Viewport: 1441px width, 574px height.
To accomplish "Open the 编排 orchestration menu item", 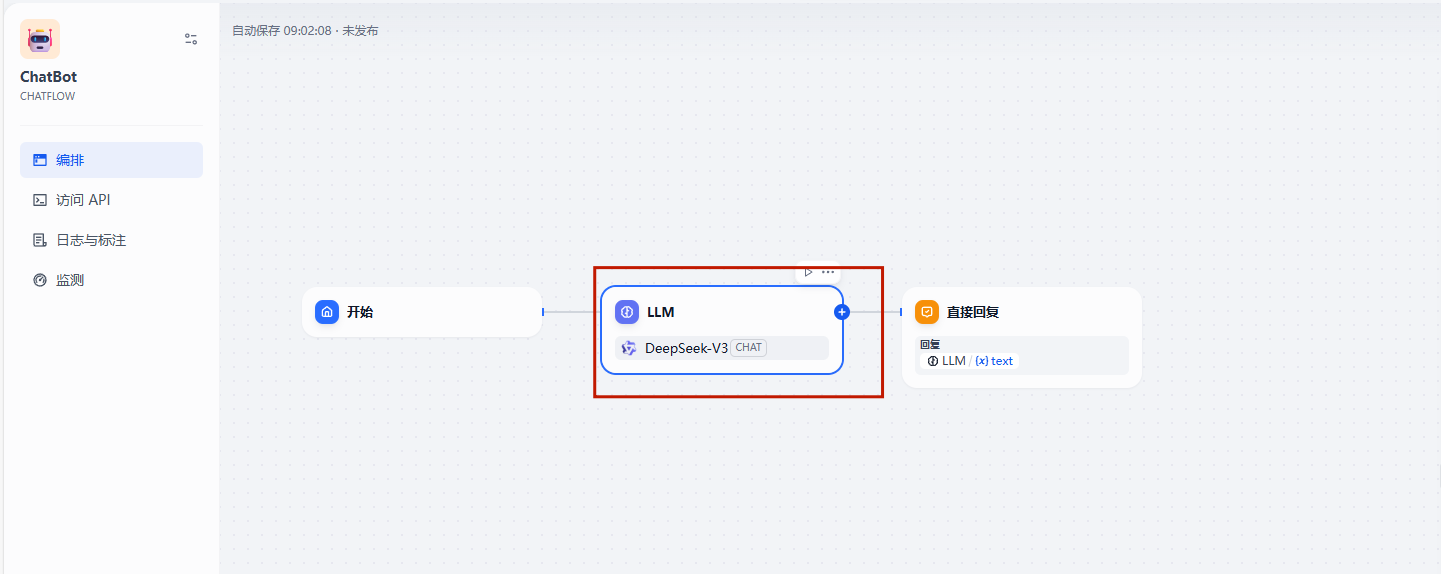I will tap(111, 160).
